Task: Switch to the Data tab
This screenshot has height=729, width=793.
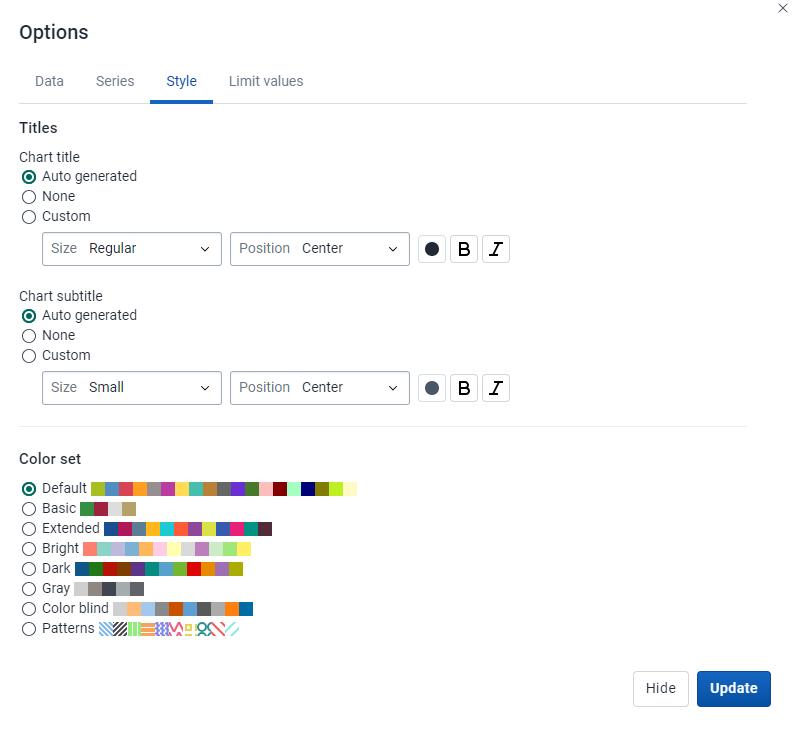Action: [49, 81]
